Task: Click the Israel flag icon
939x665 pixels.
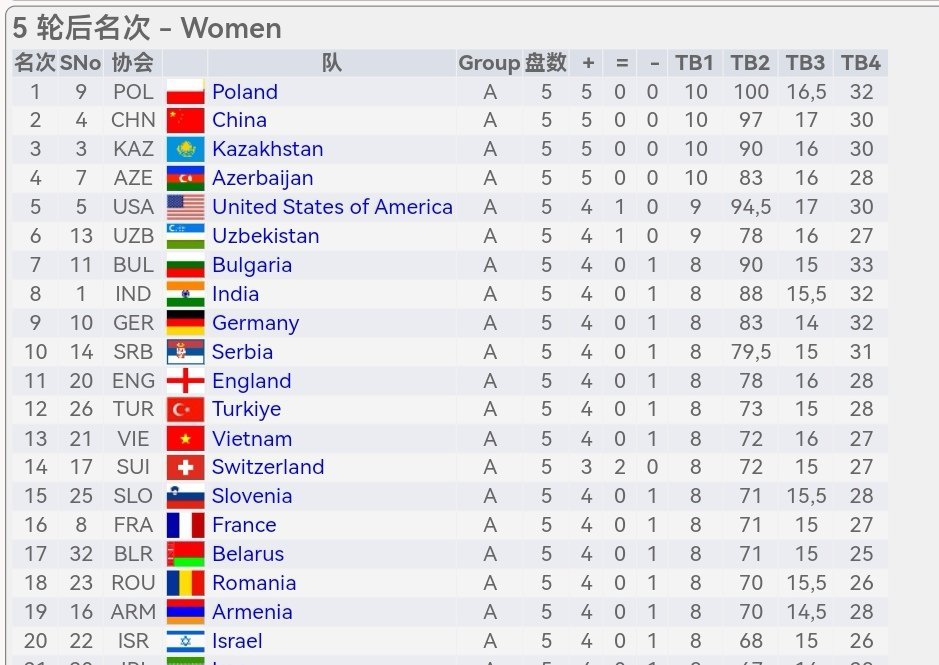Action: [185, 641]
